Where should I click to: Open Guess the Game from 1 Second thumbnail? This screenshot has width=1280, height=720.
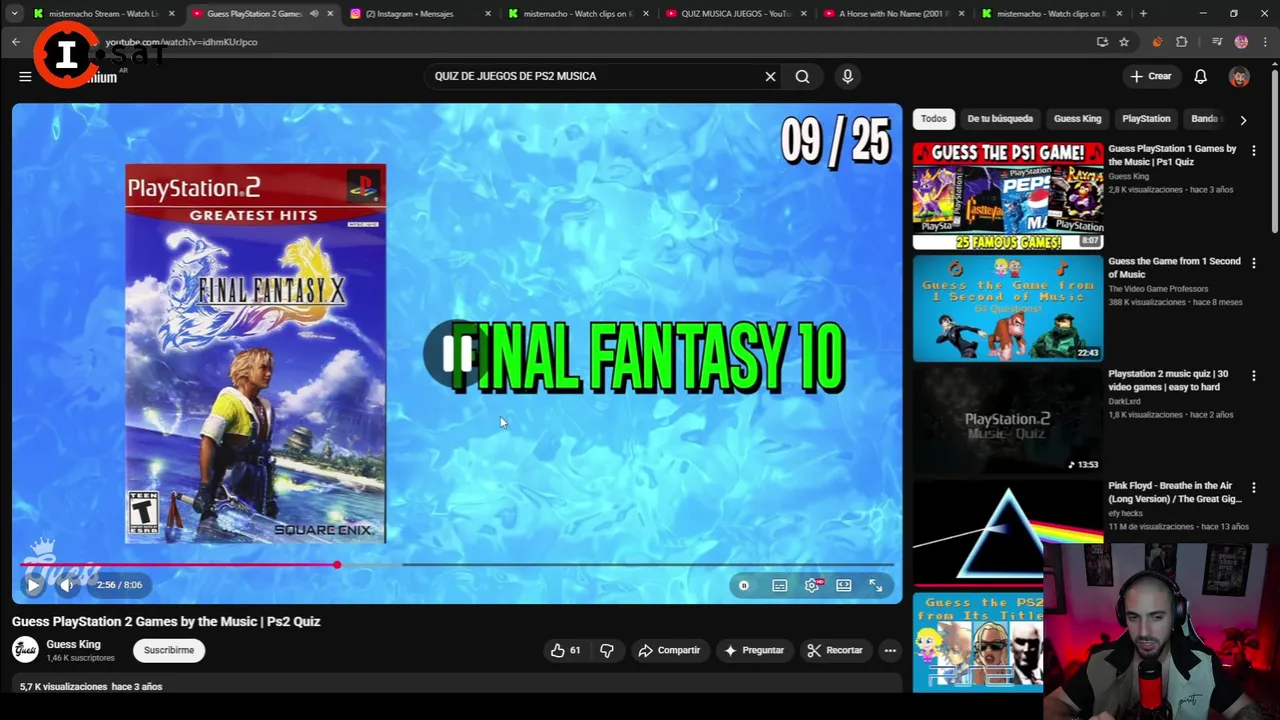[x=1008, y=308]
